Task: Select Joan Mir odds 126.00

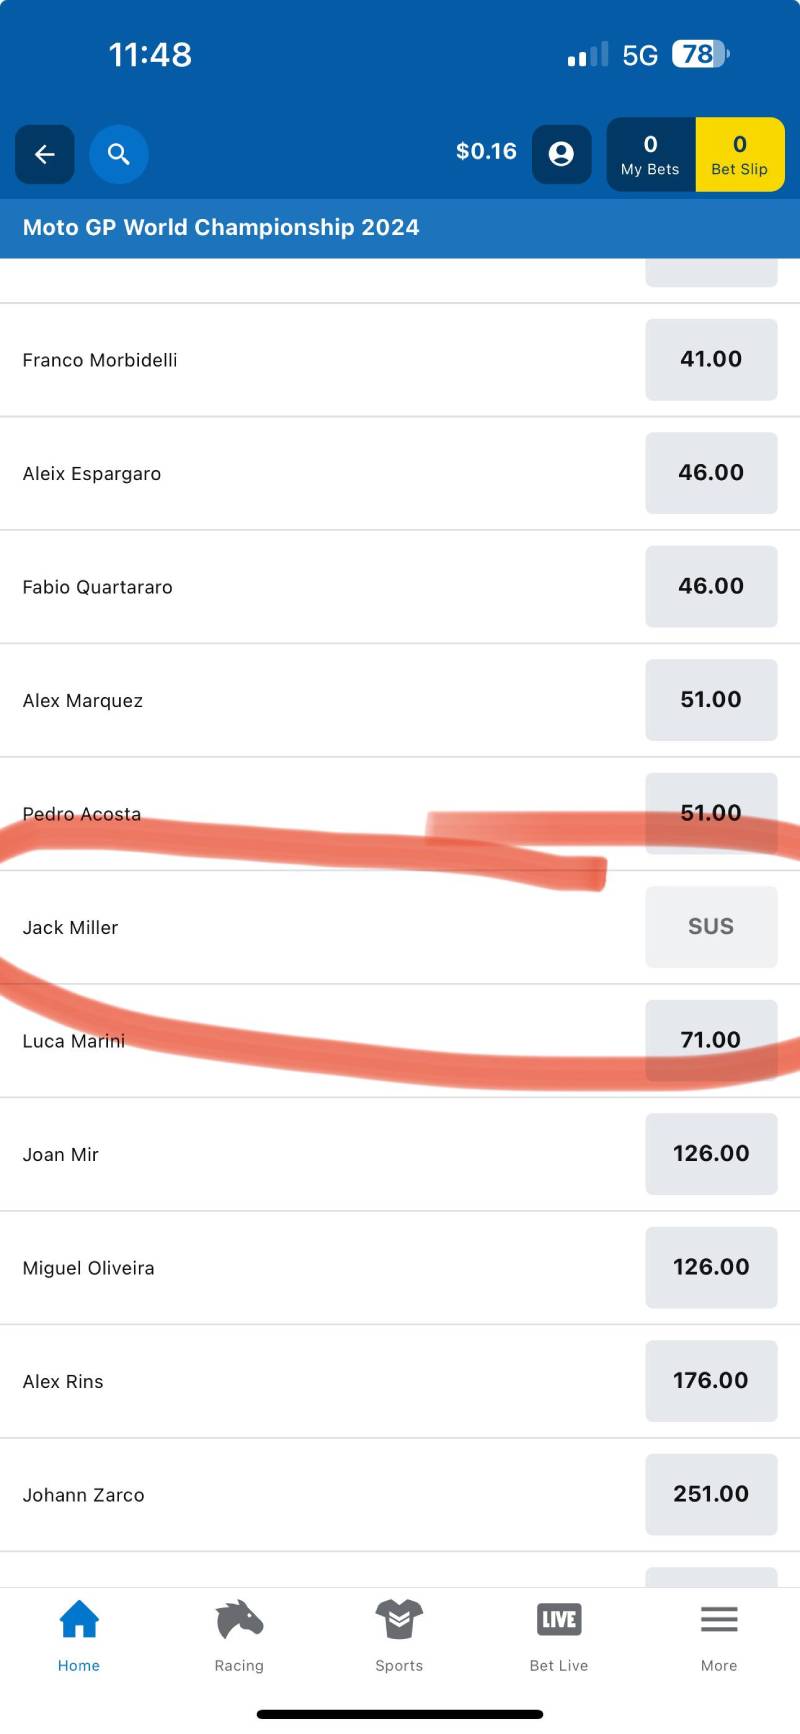Action: (x=711, y=1154)
